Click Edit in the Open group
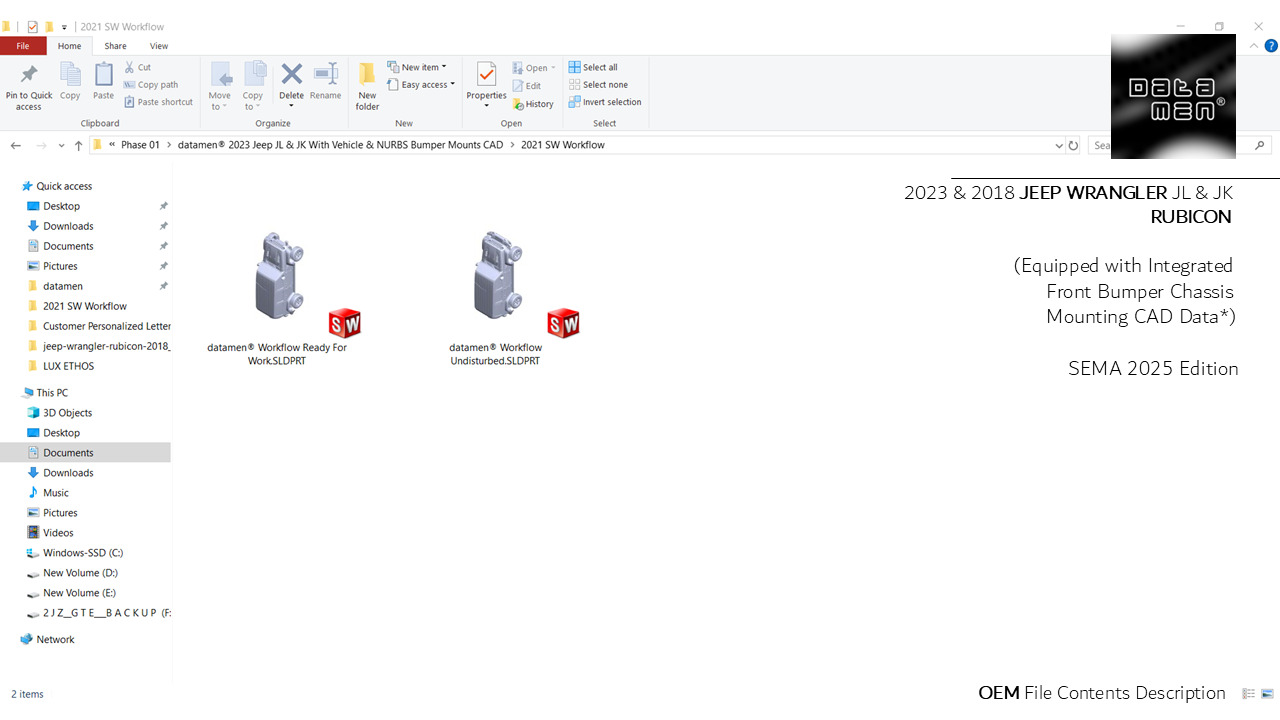The height and width of the screenshot is (720, 1280). [x=527, y=86]
